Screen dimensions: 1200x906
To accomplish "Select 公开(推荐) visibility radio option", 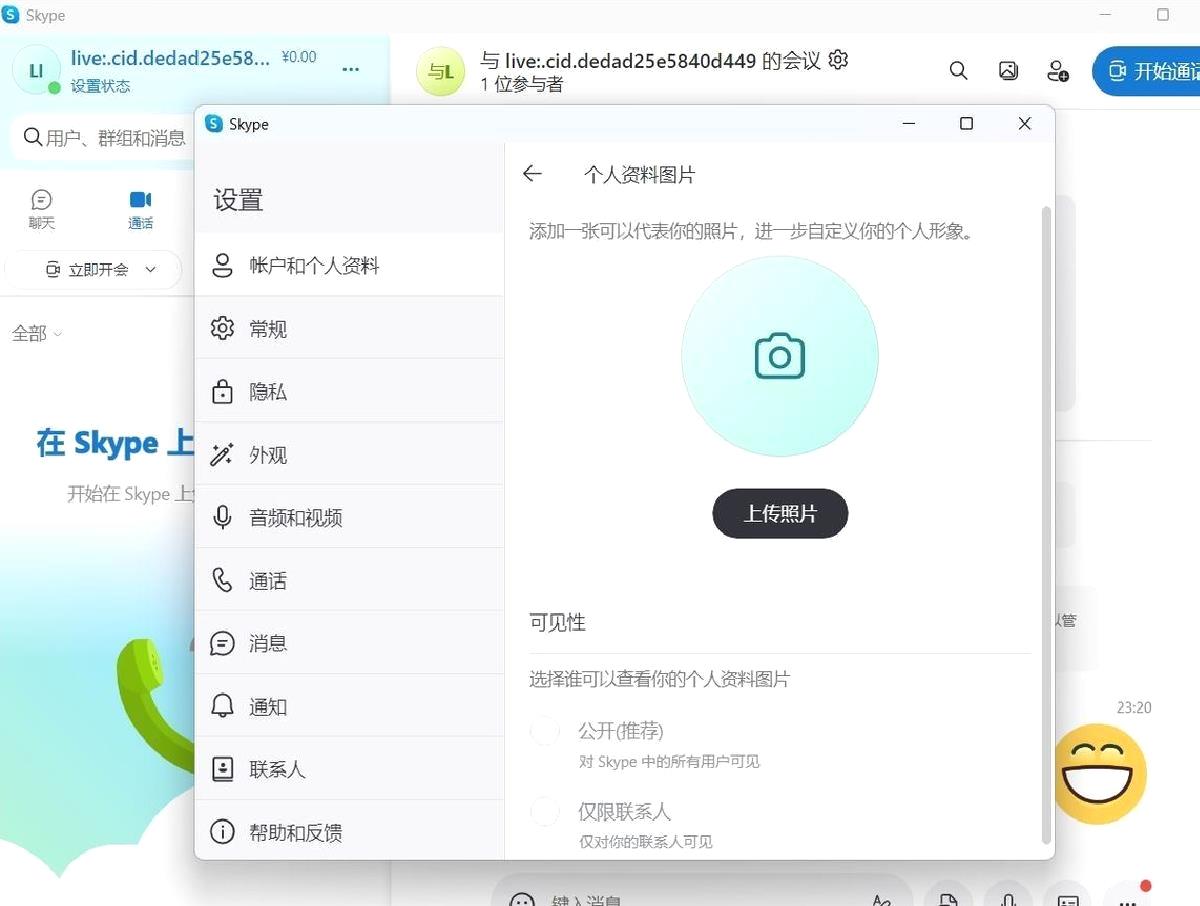I will (545, 731).
